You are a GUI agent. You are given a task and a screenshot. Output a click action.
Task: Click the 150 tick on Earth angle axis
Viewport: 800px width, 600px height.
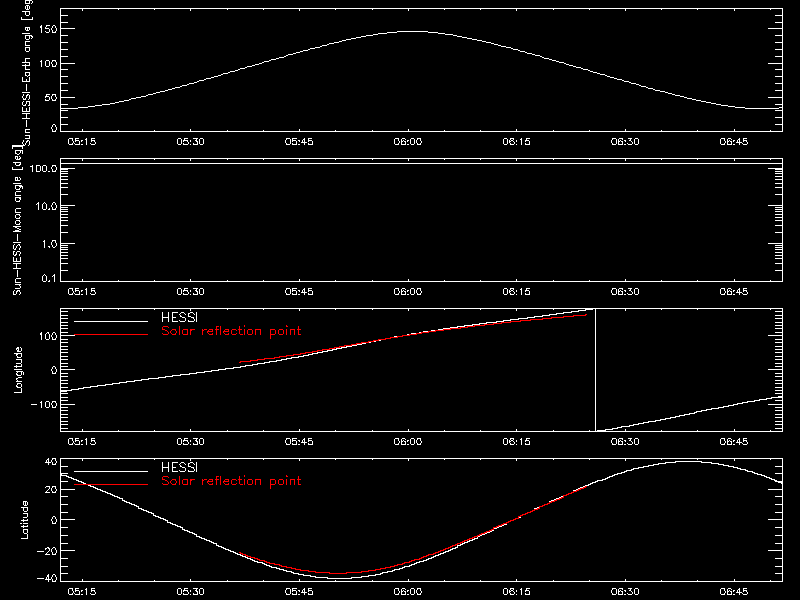47,29
